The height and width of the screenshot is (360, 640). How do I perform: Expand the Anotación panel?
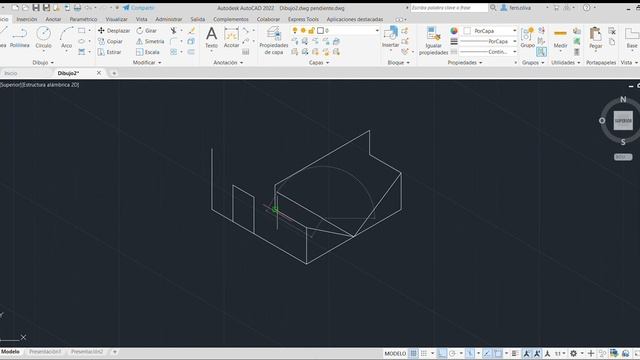click(x=228, y=62)
